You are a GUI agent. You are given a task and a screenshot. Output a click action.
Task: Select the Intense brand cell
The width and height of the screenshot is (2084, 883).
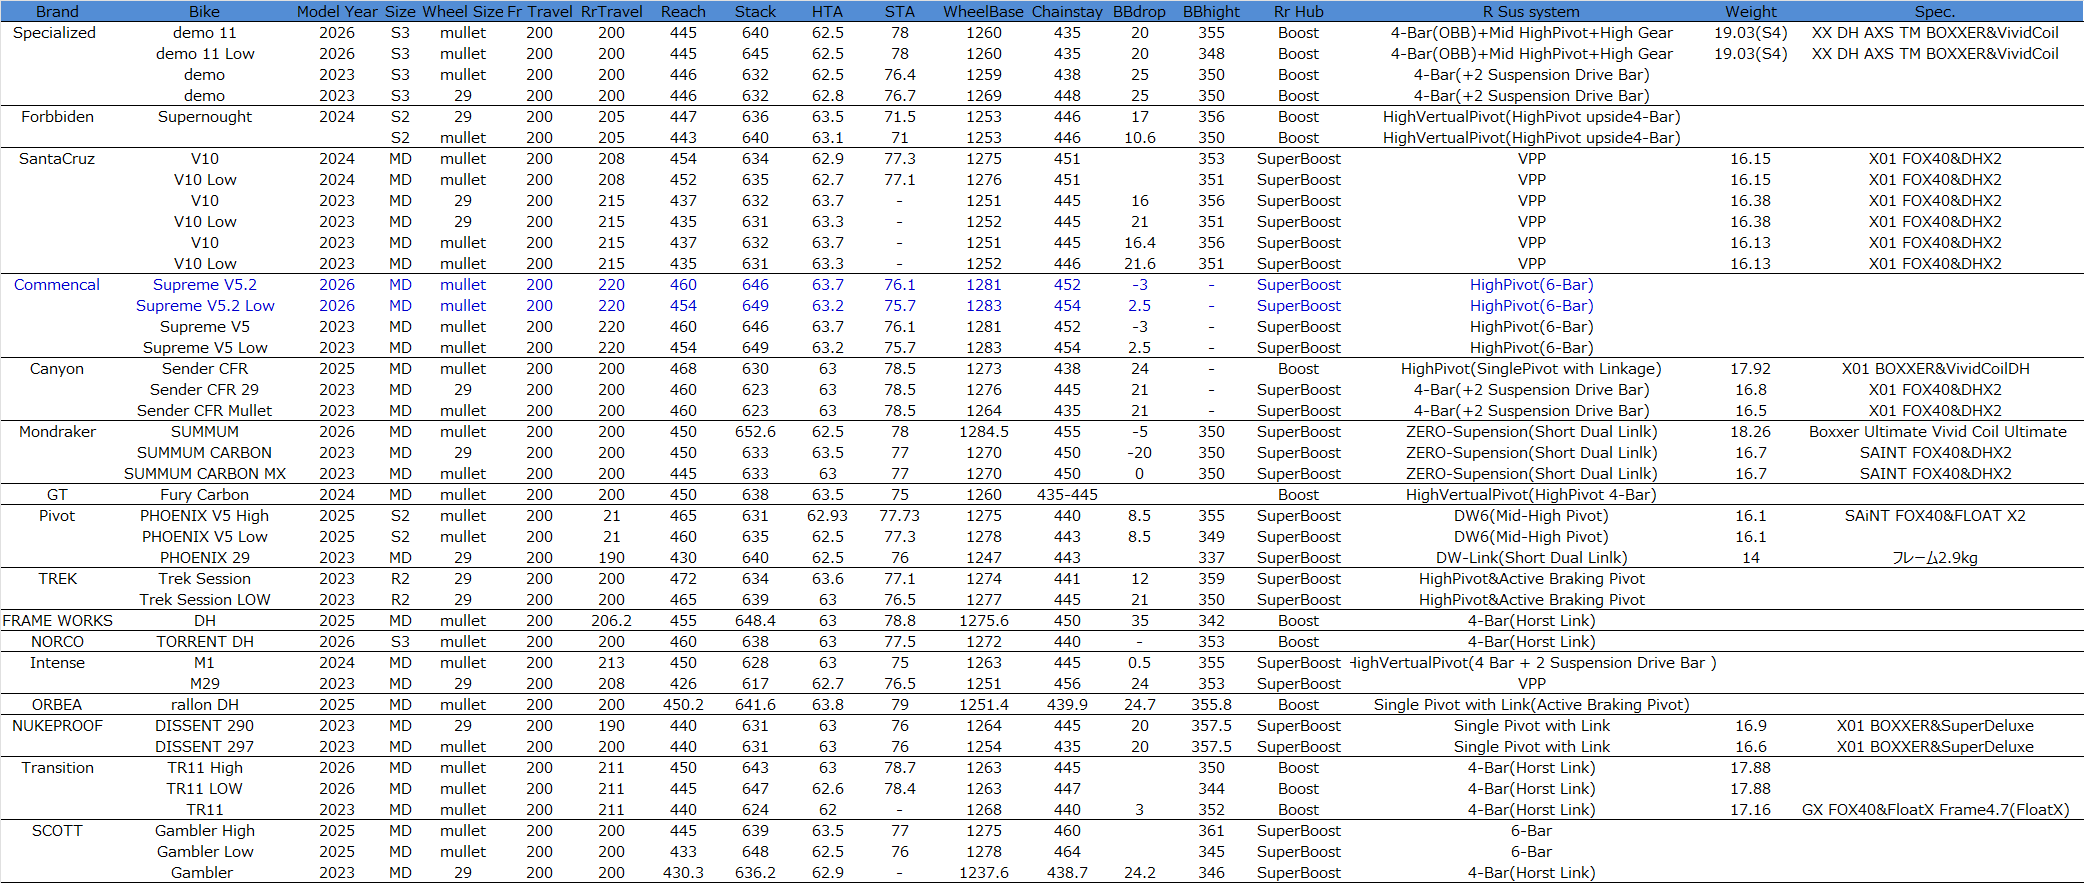pos(57,663)
